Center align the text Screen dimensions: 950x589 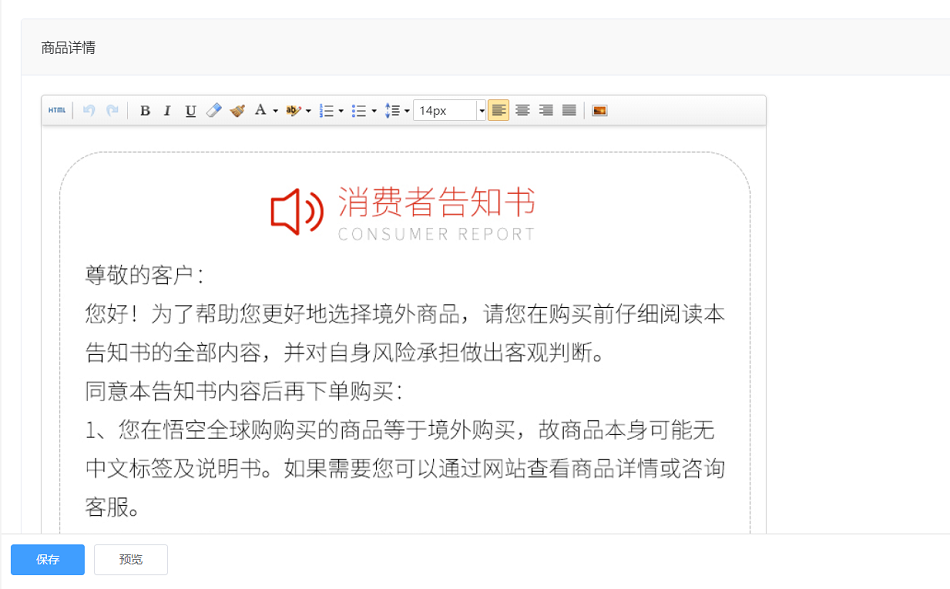tap(522, 110)
